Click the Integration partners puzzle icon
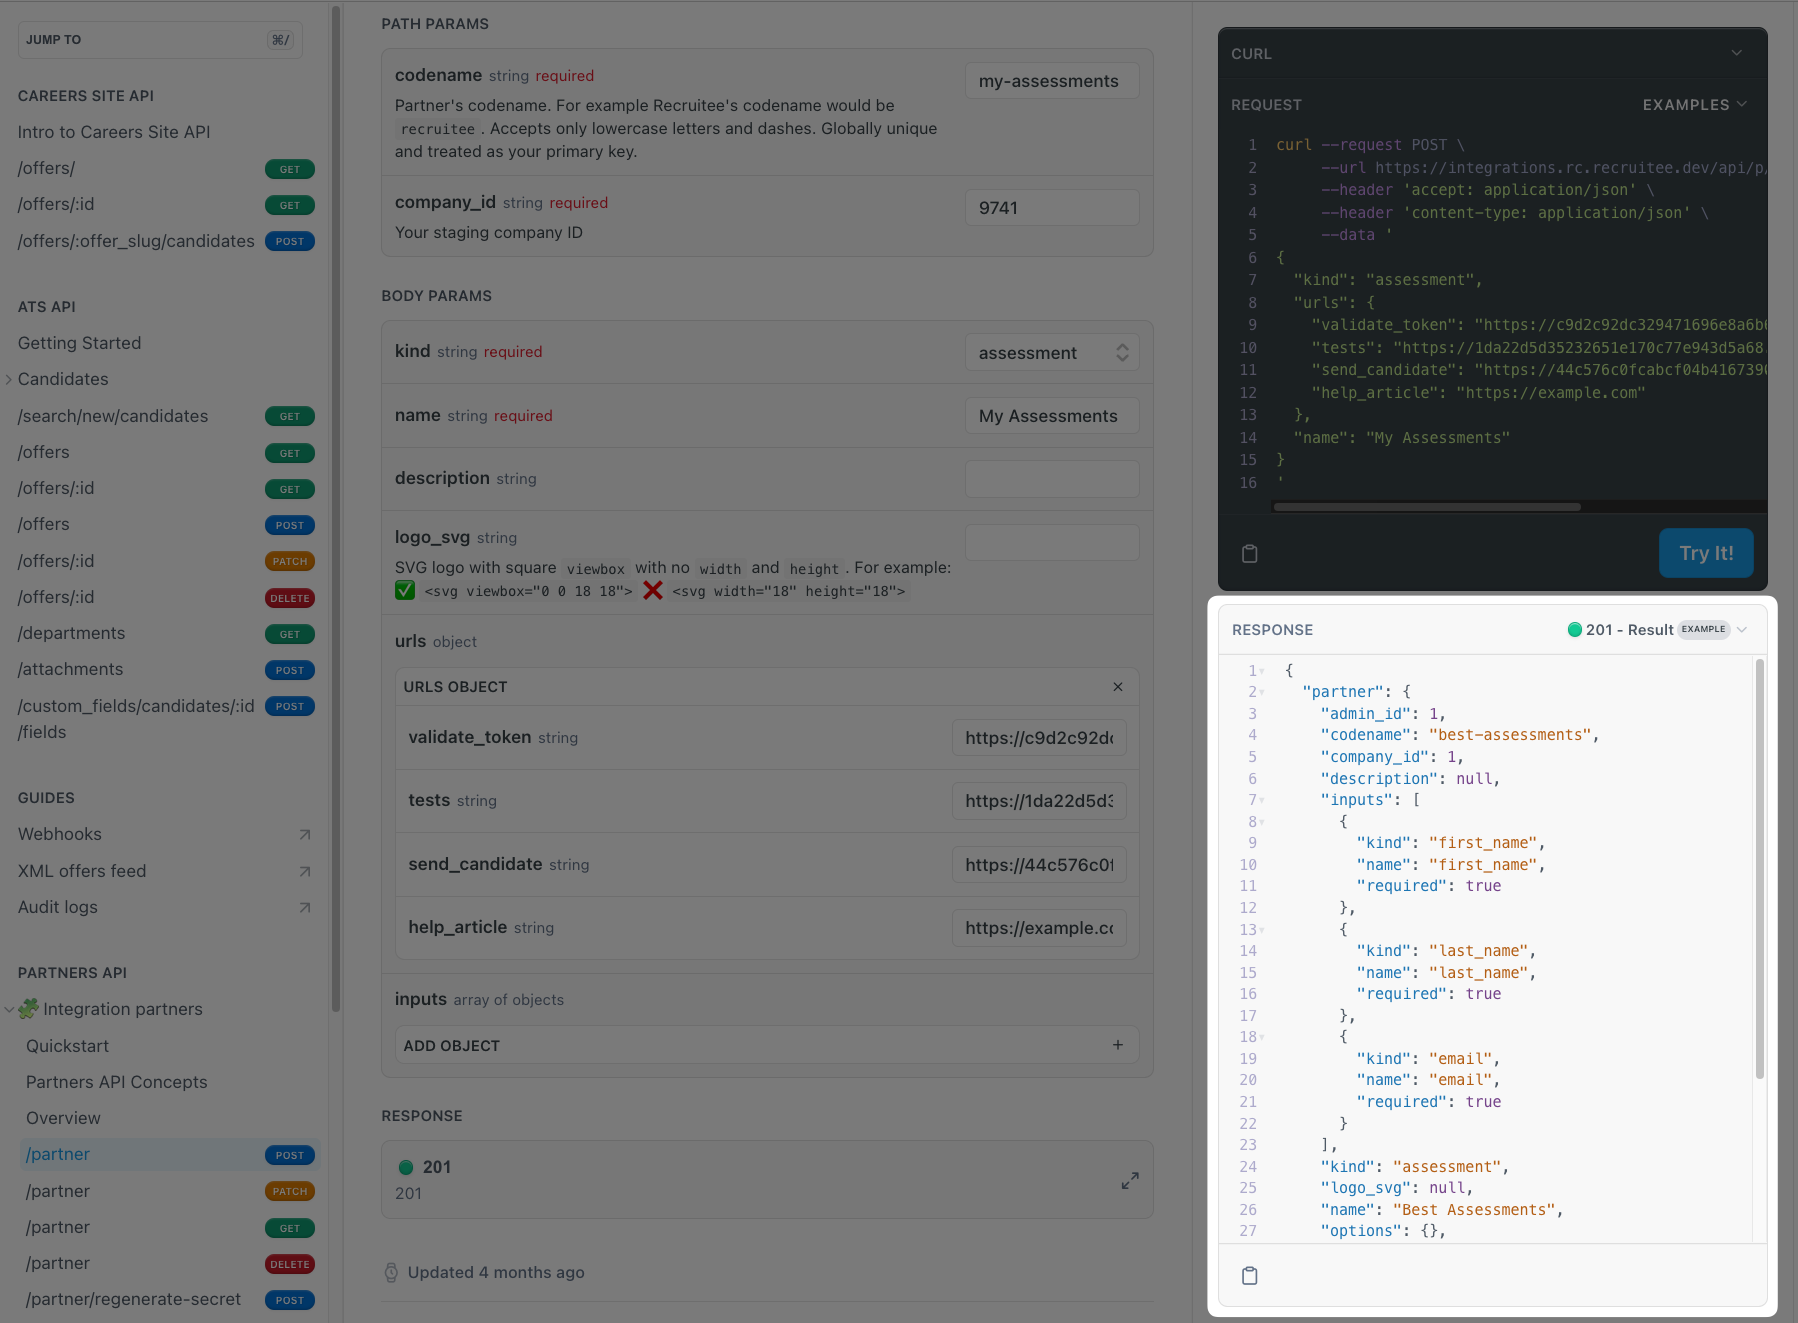The height and width of the screenshot is (1323, 1798). (x=29, y=1009)
